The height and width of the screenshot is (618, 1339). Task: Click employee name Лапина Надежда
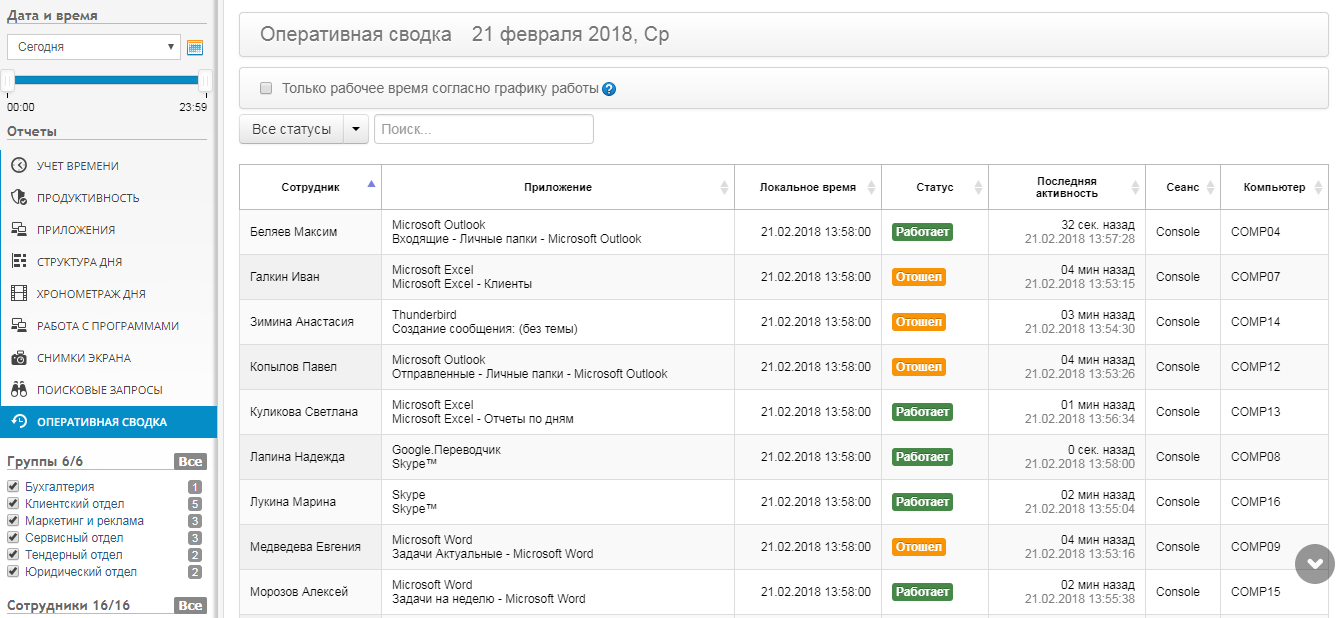click(297, 457)
